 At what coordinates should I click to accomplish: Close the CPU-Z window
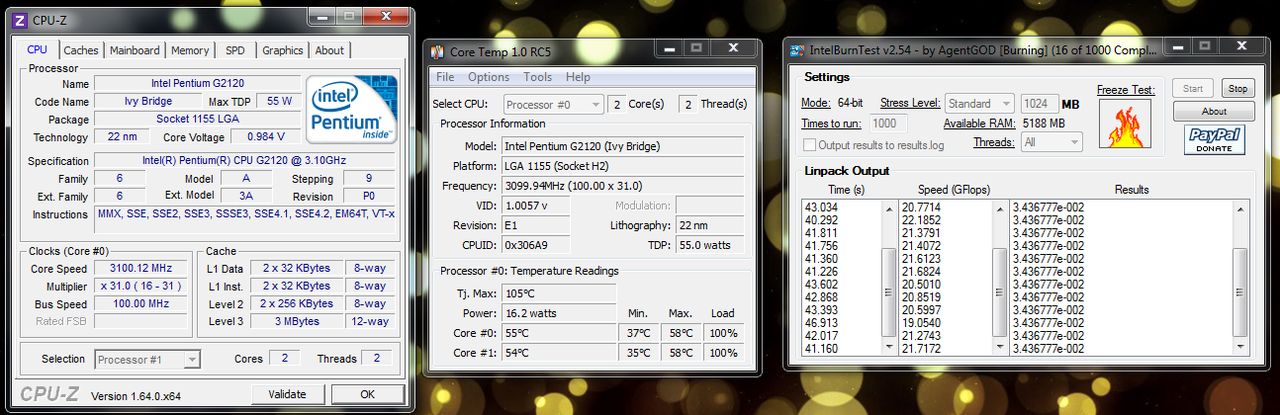[x=386, y=15]
